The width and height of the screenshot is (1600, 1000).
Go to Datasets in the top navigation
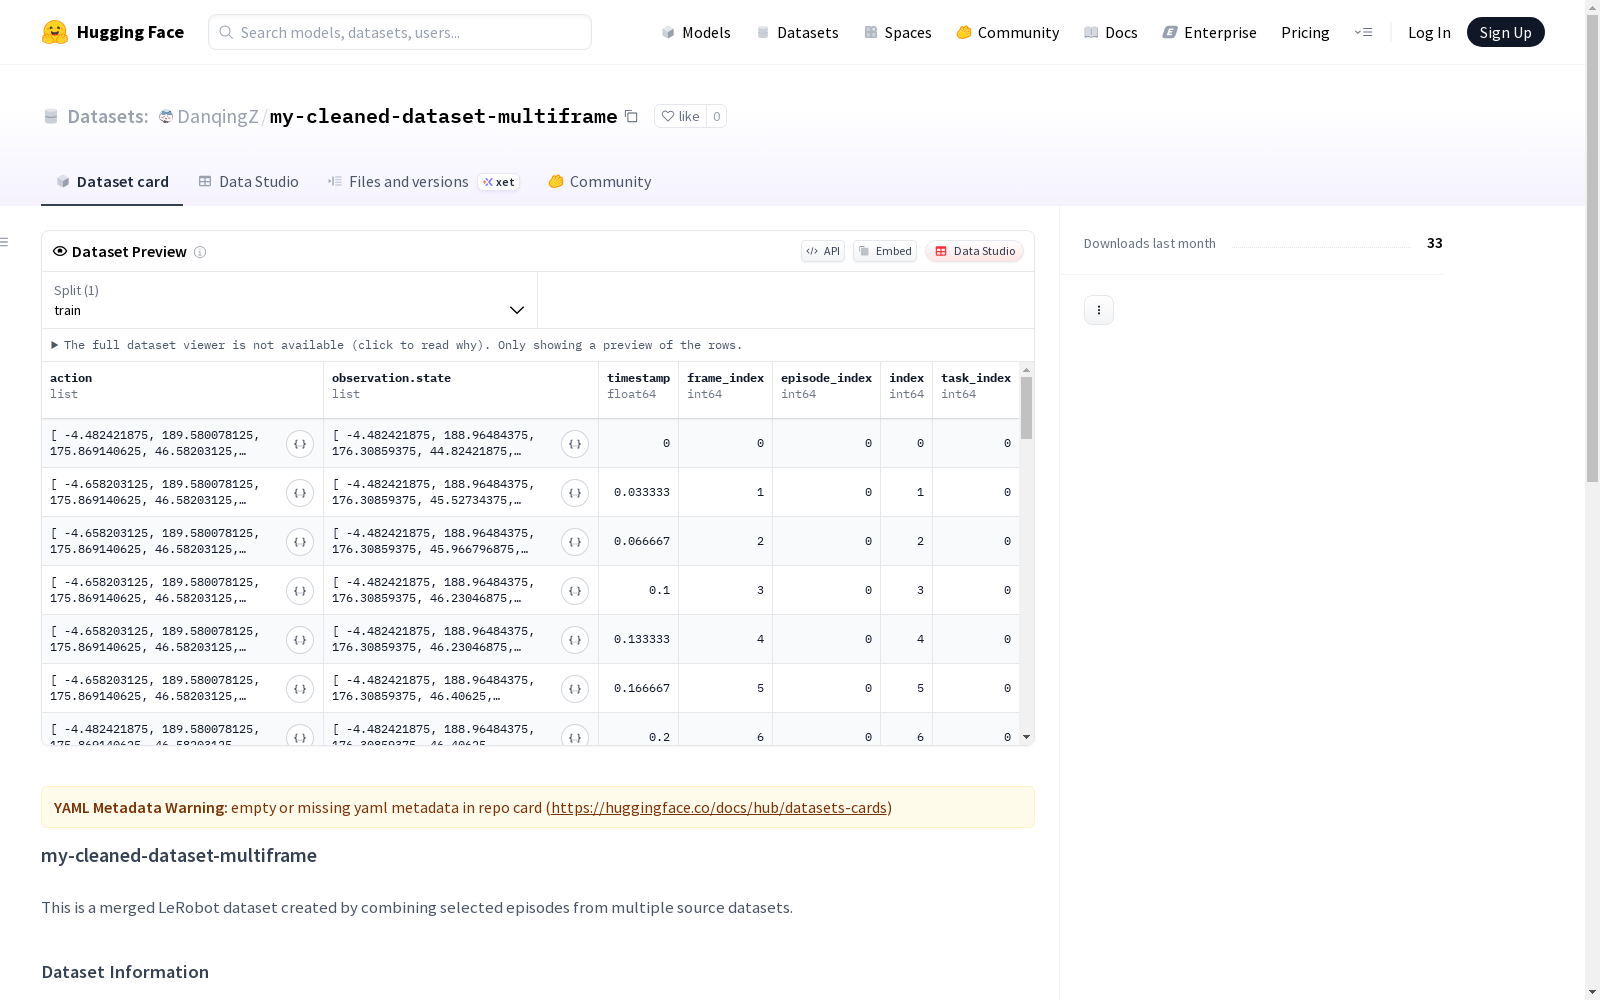[797, 32]
